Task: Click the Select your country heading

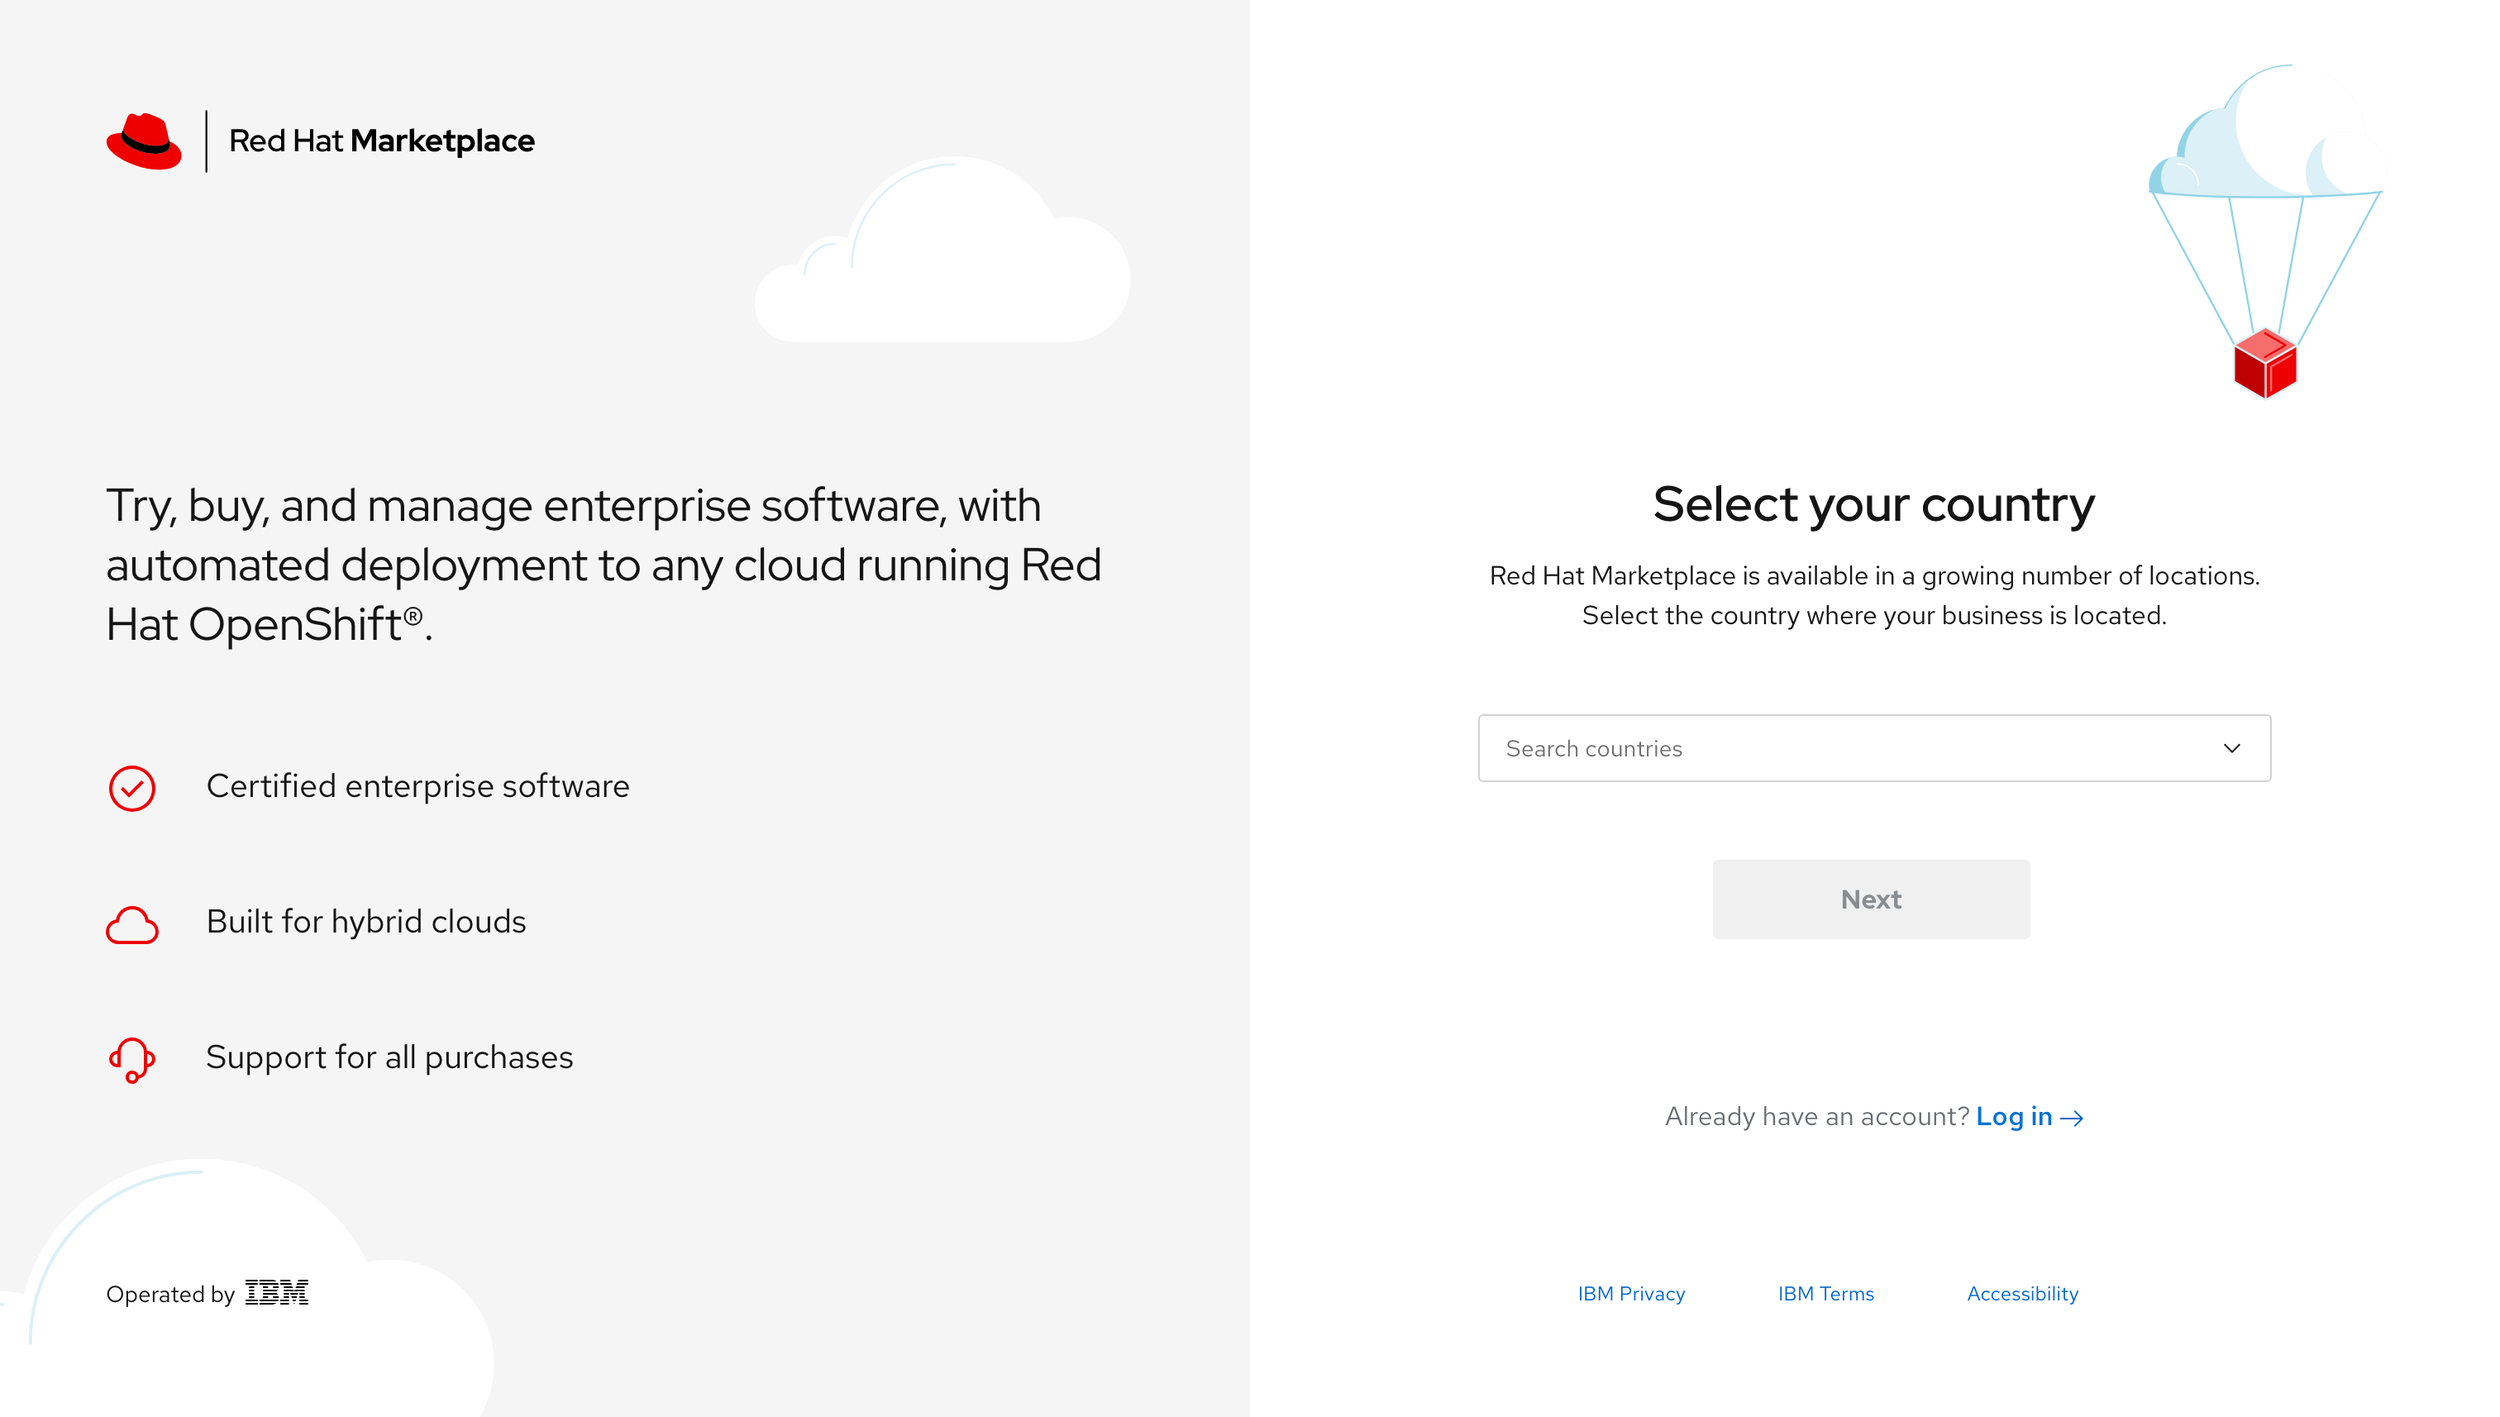Action: coord(1873,504)
